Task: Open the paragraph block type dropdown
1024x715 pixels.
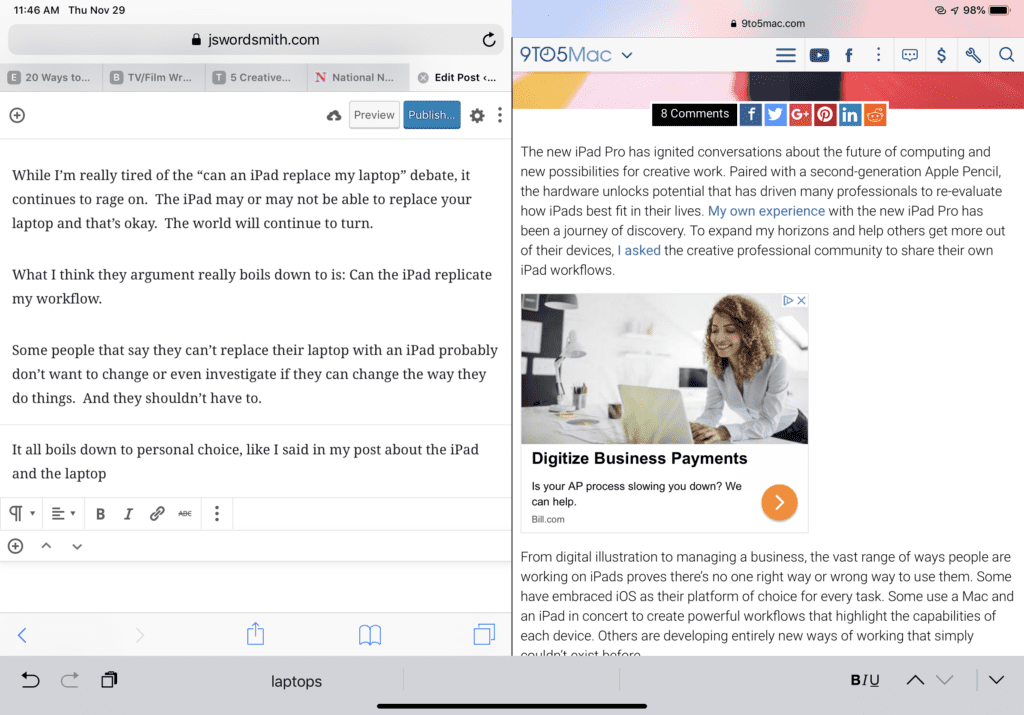Action: tap(22, 514)
